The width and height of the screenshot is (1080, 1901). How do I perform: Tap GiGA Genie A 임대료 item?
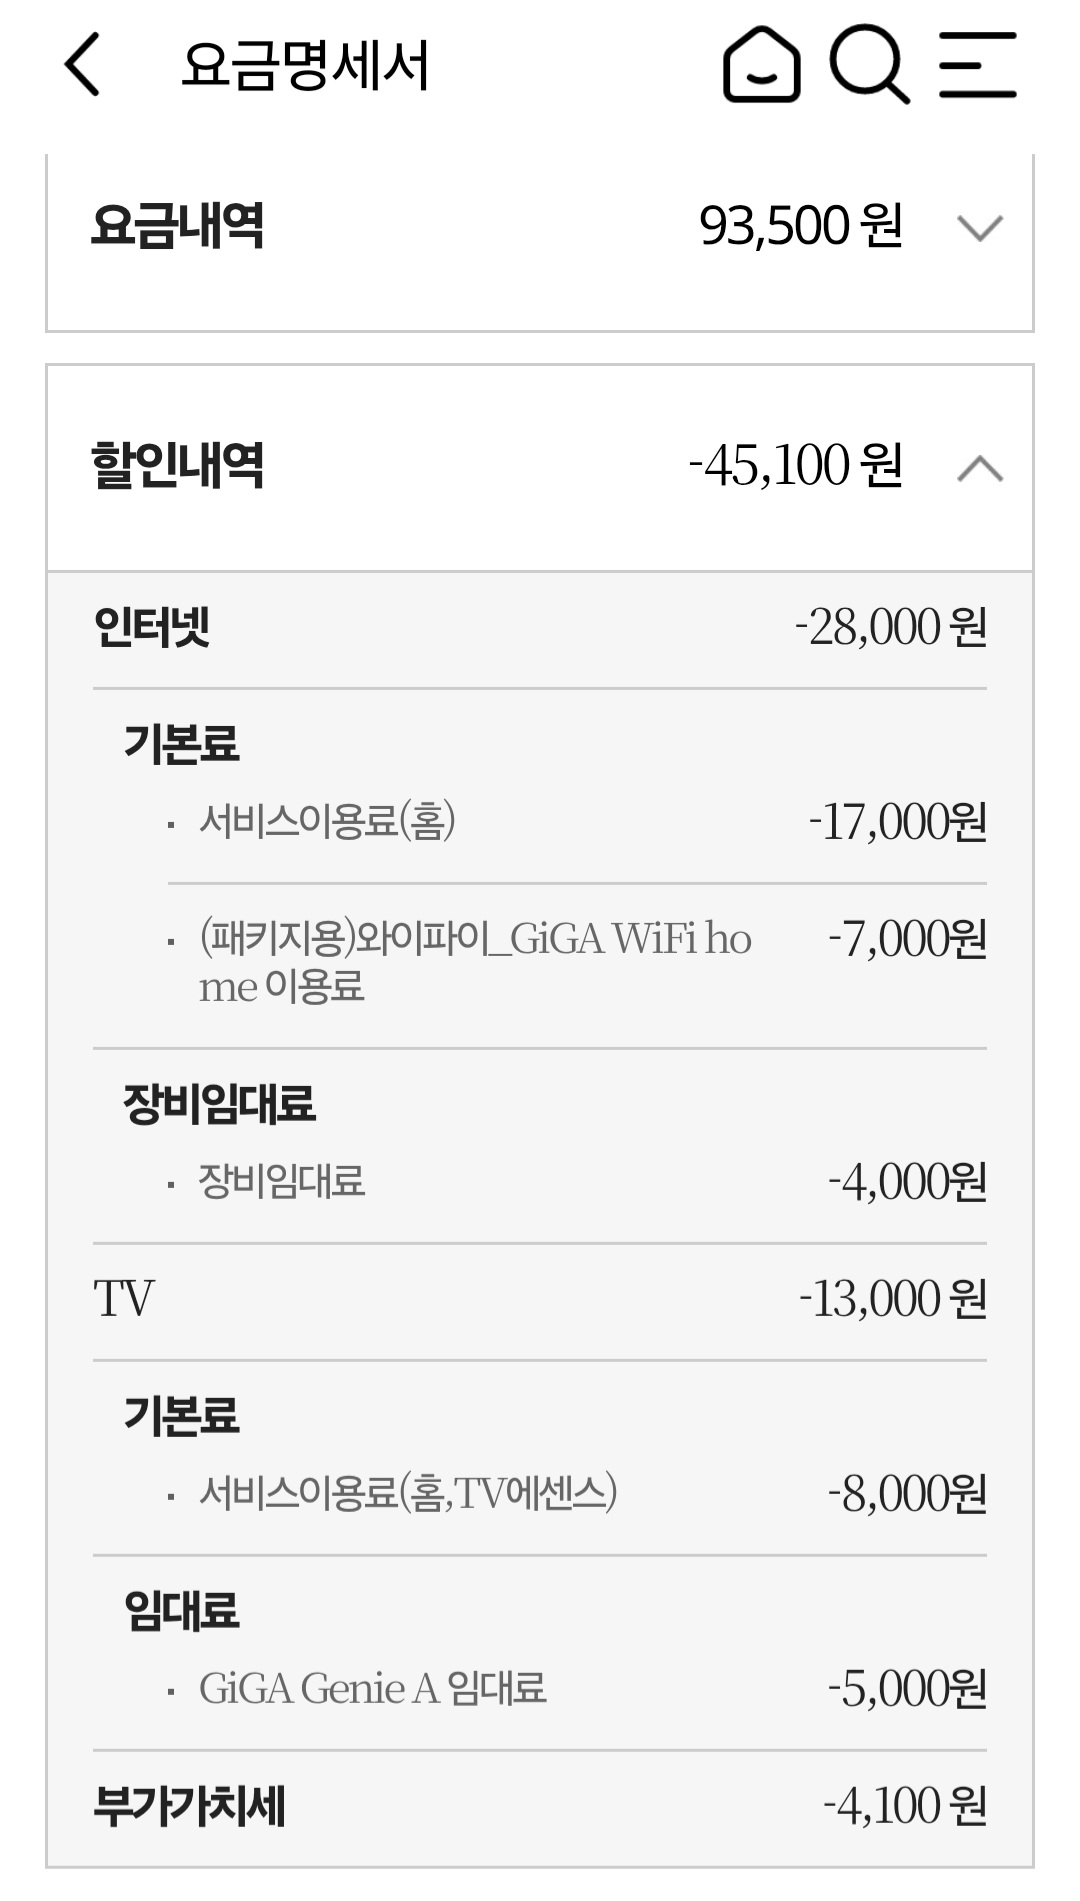[372, 1689]
